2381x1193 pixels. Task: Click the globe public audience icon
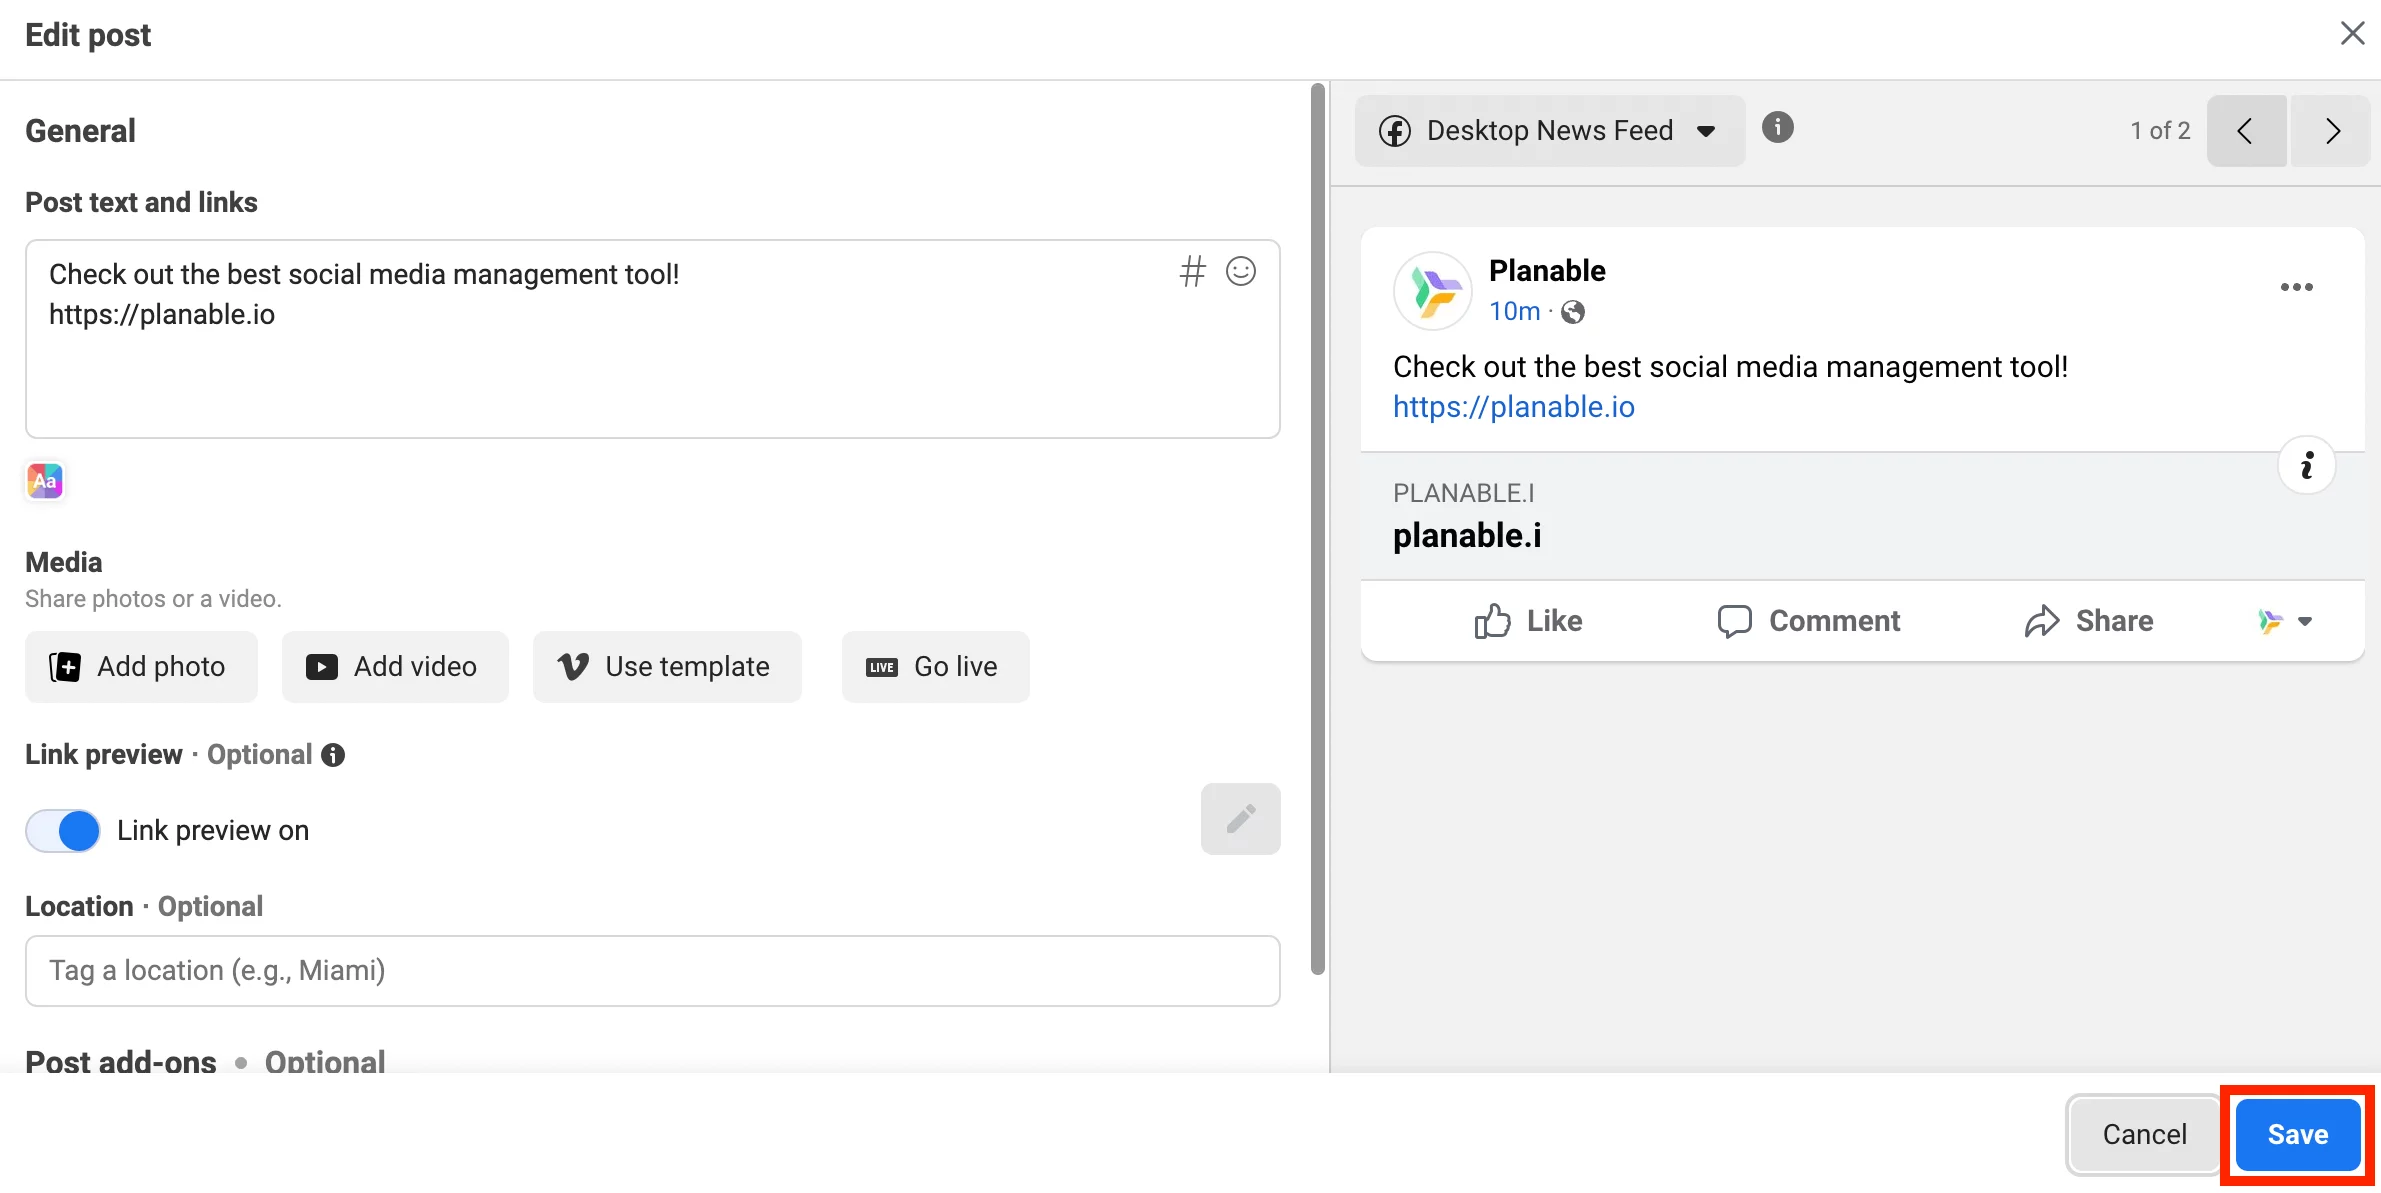(x=1573, y=313)
